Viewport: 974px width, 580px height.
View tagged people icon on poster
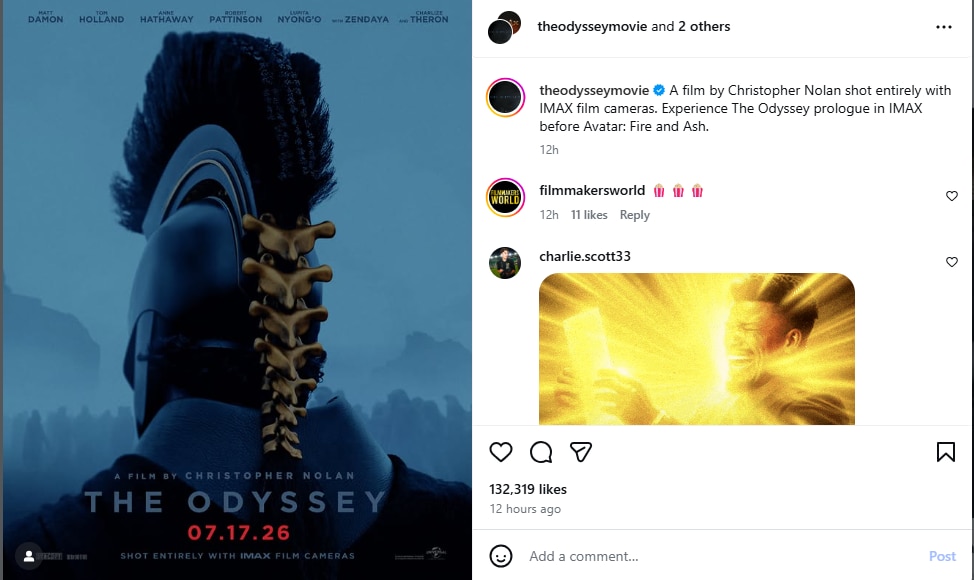tap(29, 556)
